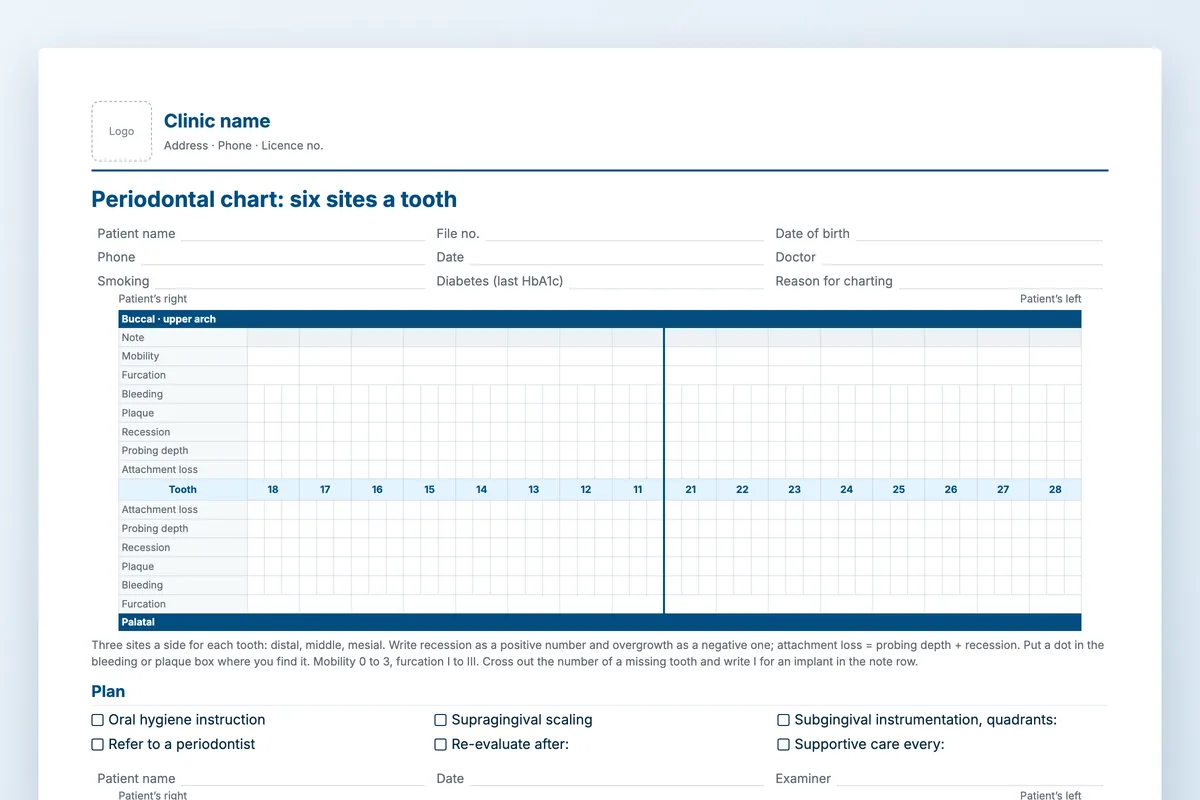Click the Patient's right label above chart
The image size is (1200, 800).
click(x=153, y=299)
